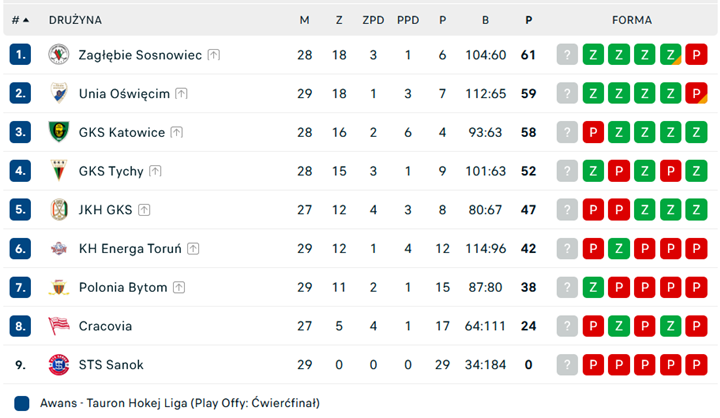Click promotion arrow icon next to Zagłębie Sosnowiec
The image size is (720, 418).
[214, 55]
